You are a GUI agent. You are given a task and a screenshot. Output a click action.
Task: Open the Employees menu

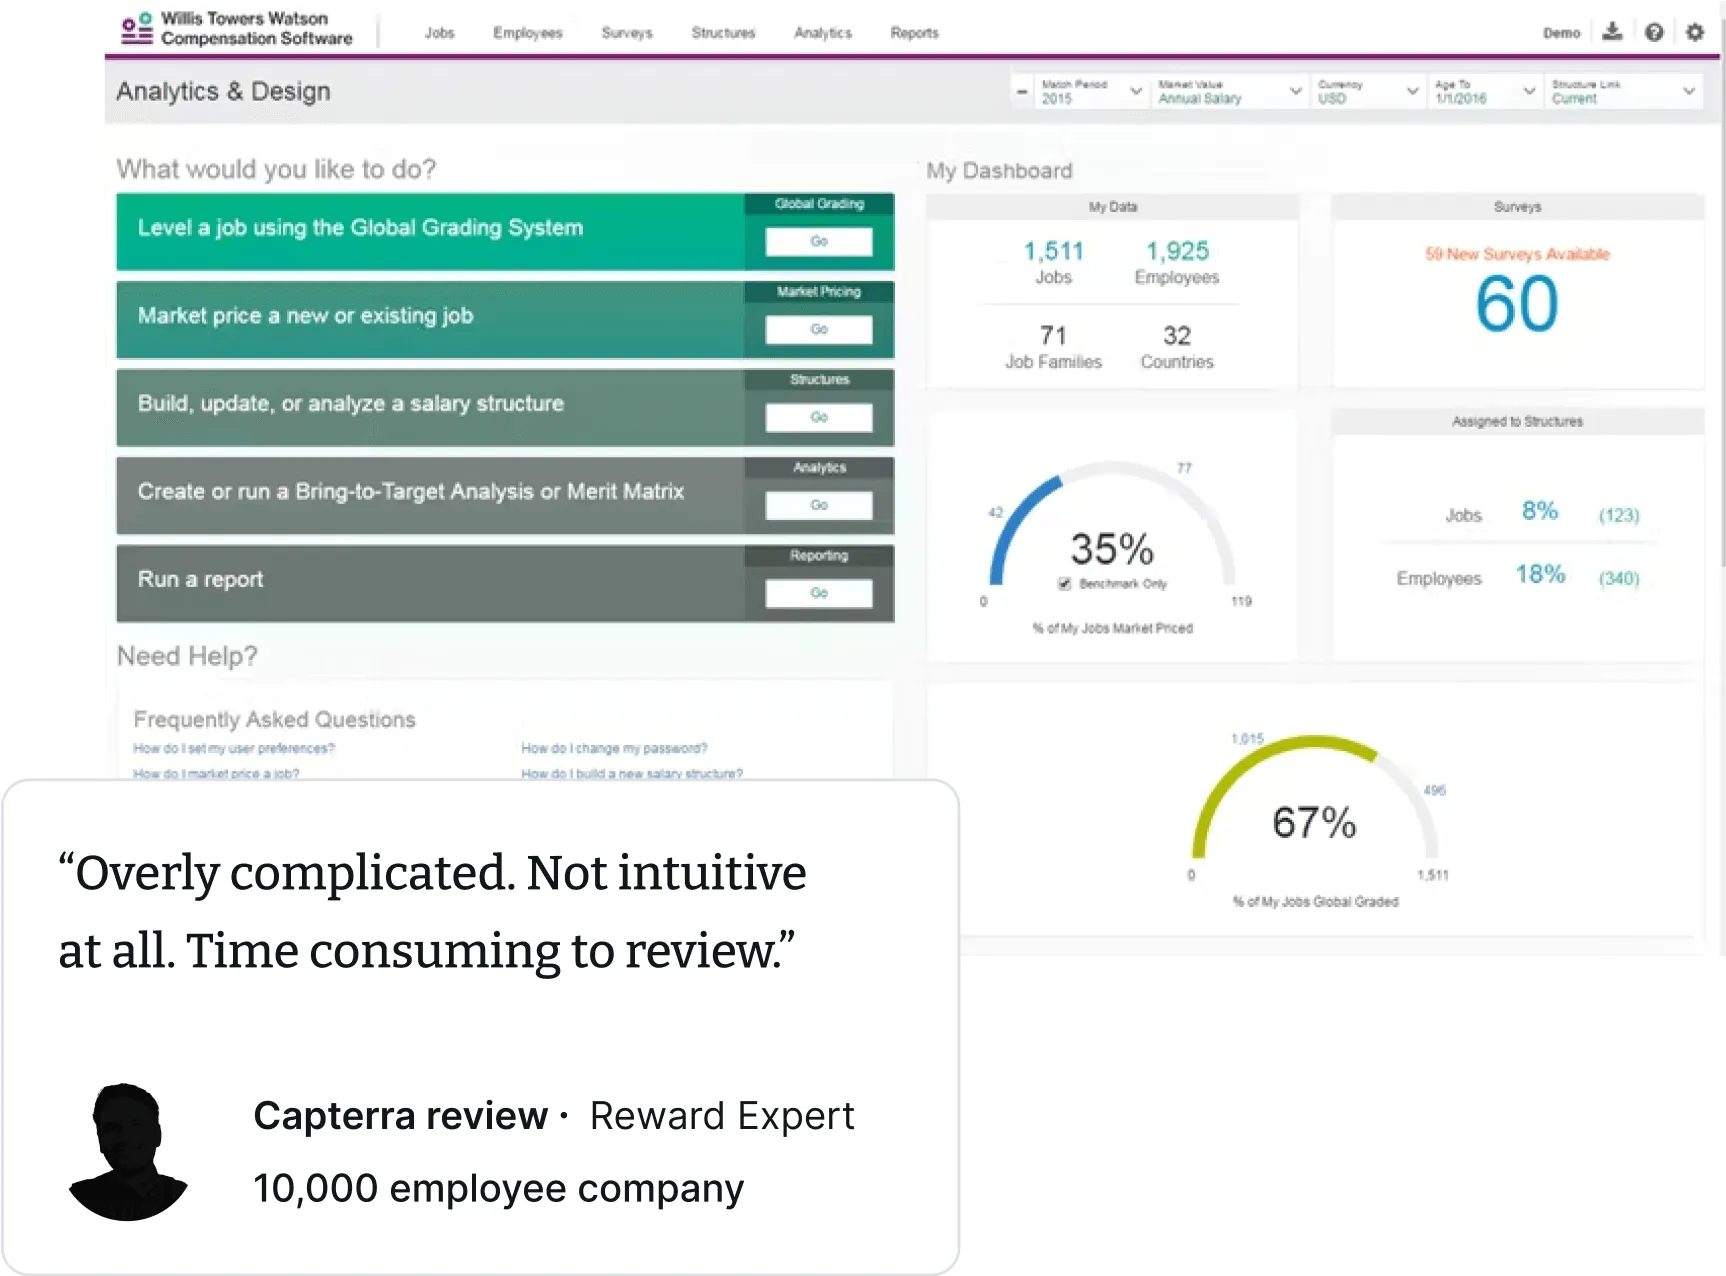527,33
